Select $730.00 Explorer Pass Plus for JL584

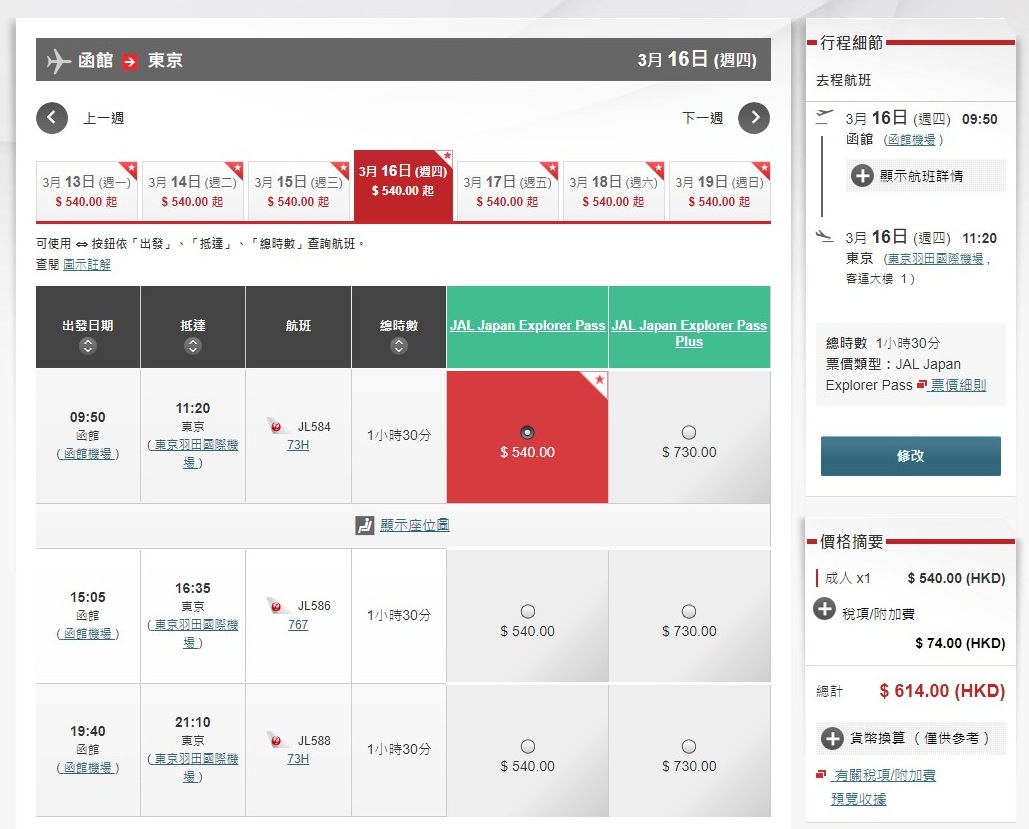click(689, 433)
